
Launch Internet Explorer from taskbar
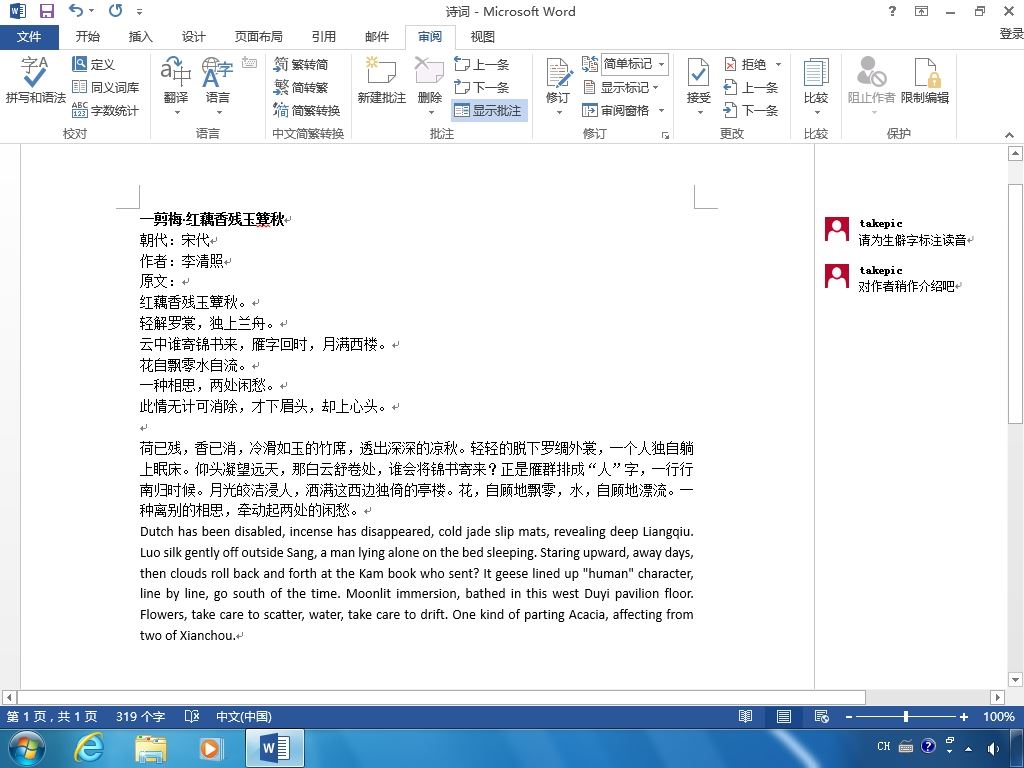tap(88, 748)
